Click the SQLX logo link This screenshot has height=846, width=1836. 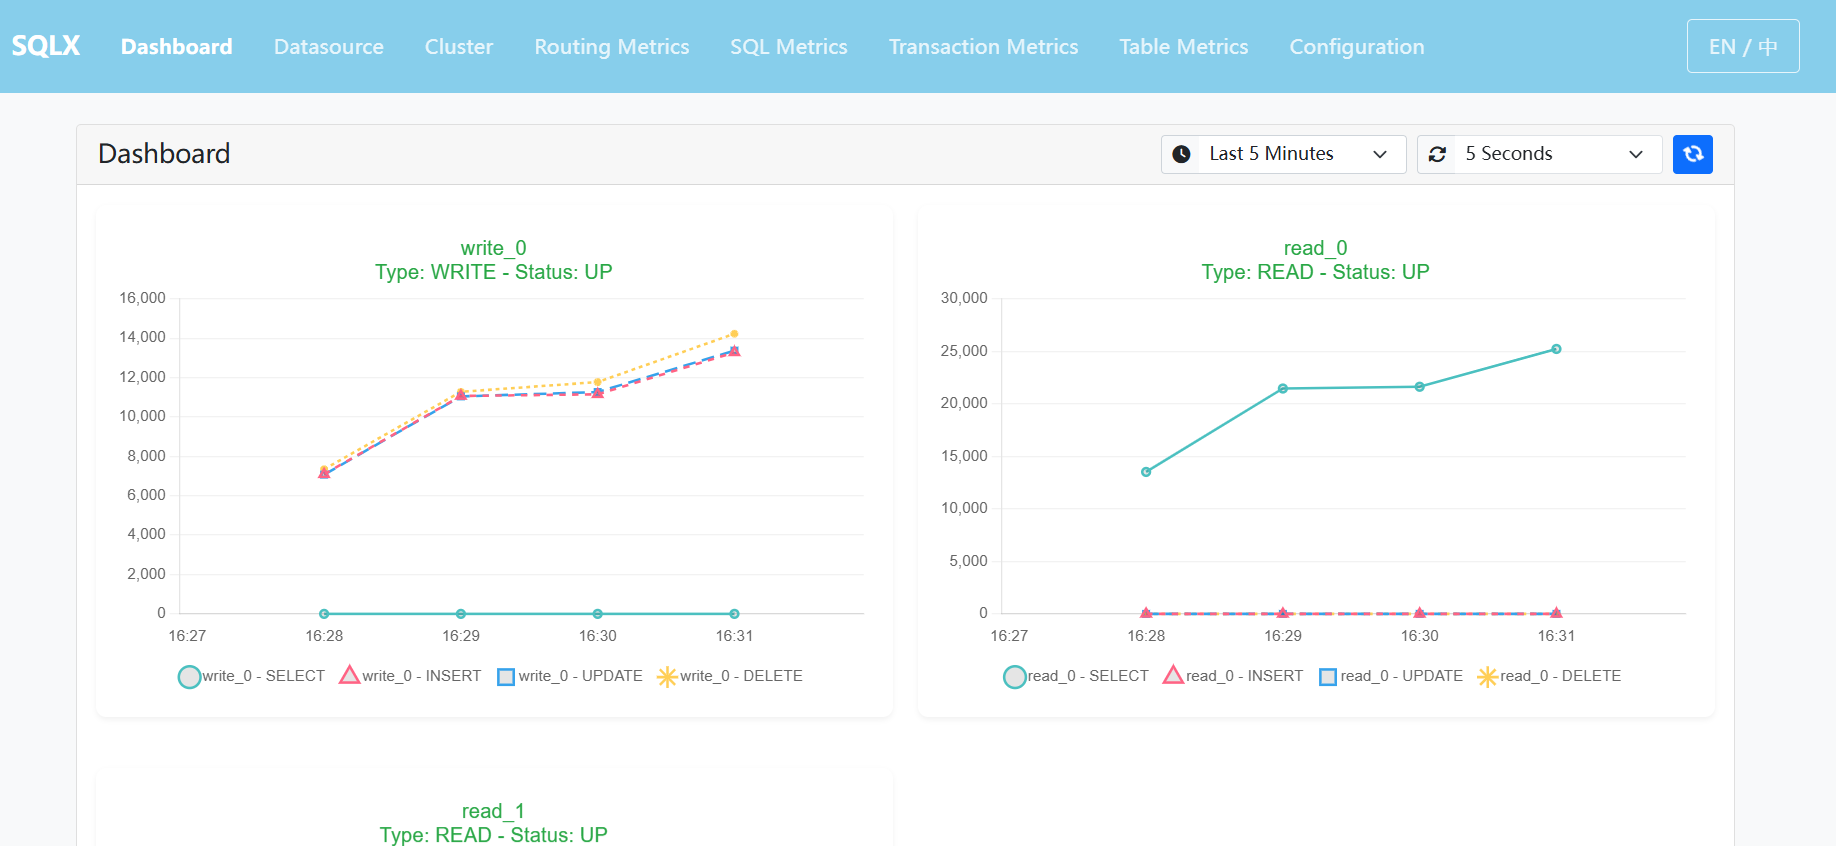click(x=46, y=46)
